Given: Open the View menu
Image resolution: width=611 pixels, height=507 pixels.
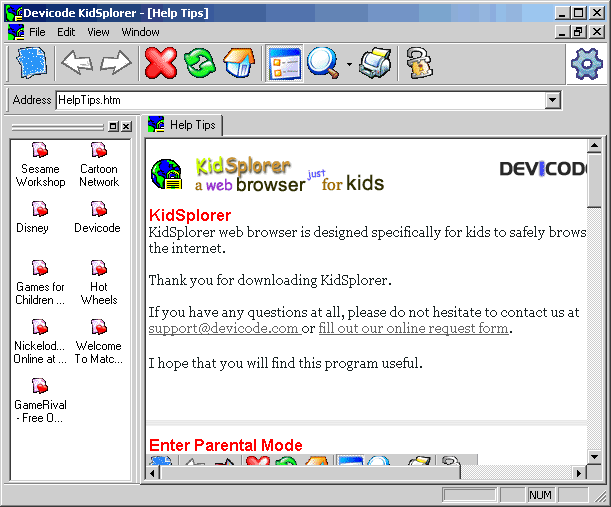Looking at the screenshot, I should coord(98,32).
